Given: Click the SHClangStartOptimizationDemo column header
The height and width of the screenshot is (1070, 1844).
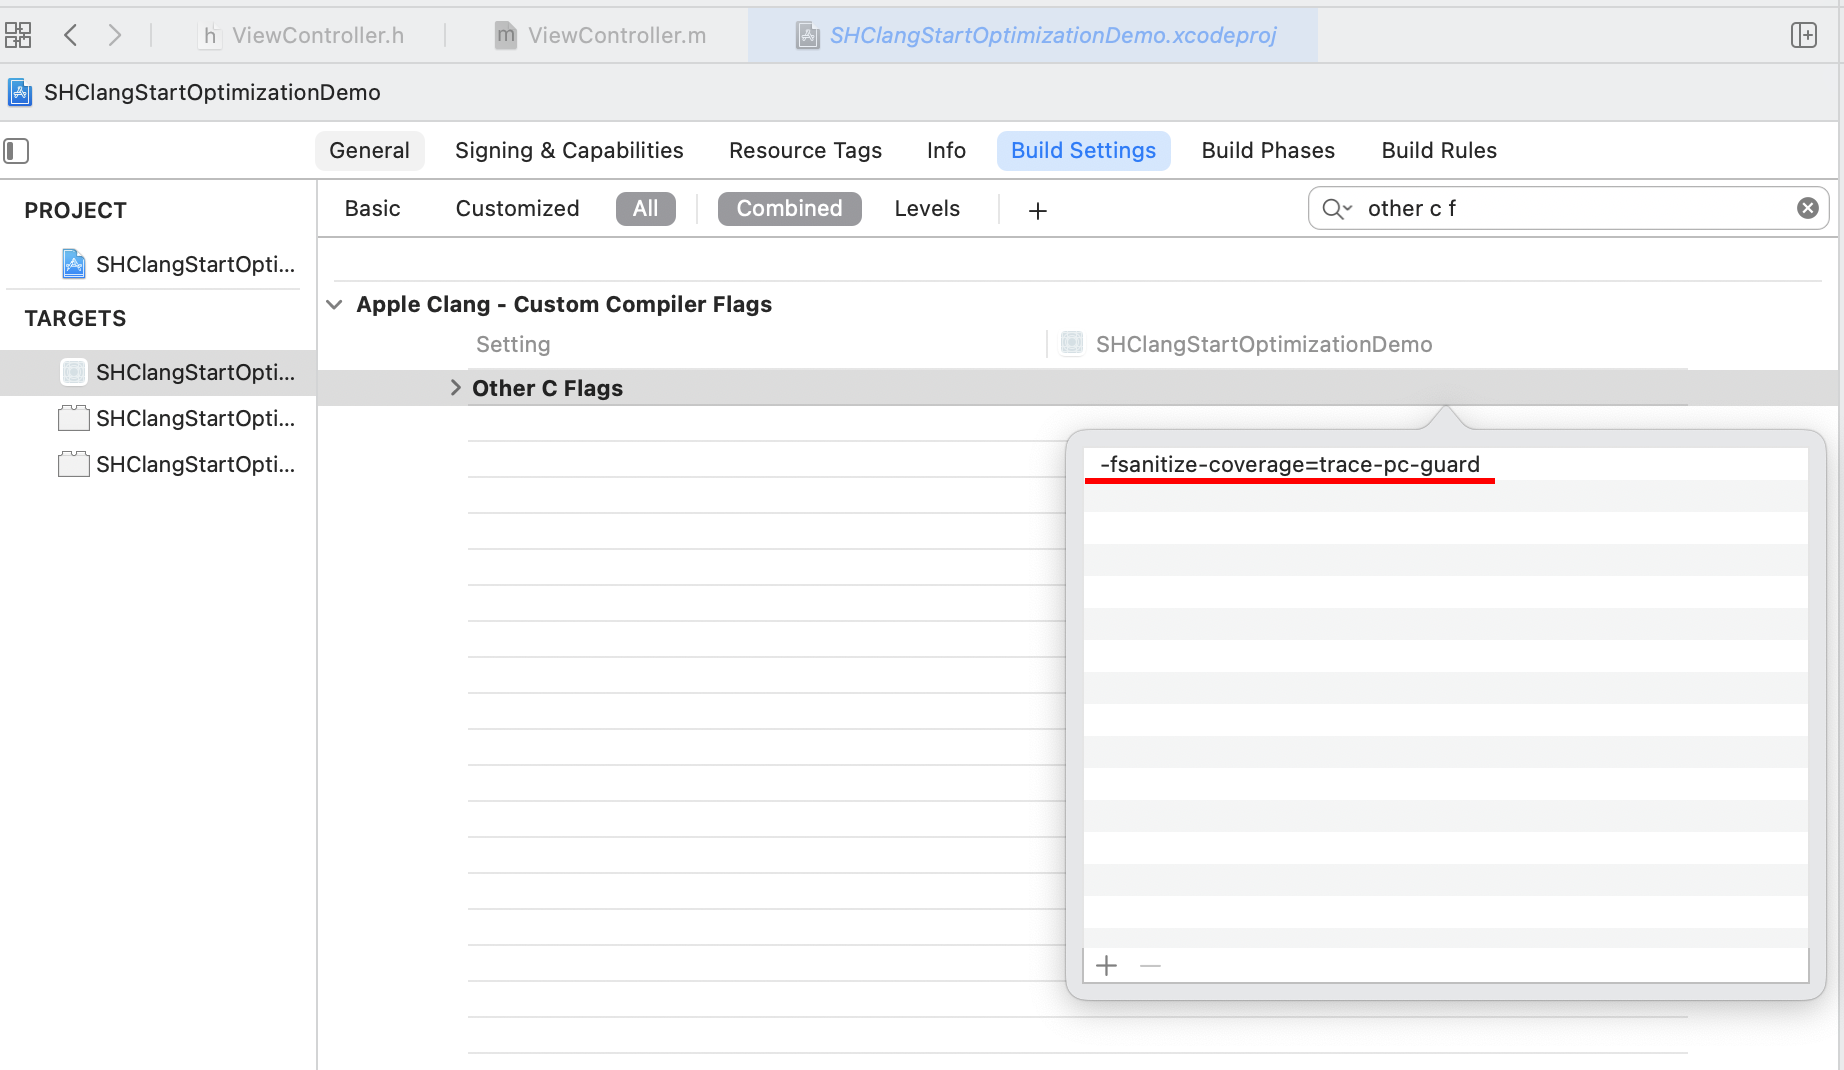Looking at the screenshot, I should point(1264,344).
